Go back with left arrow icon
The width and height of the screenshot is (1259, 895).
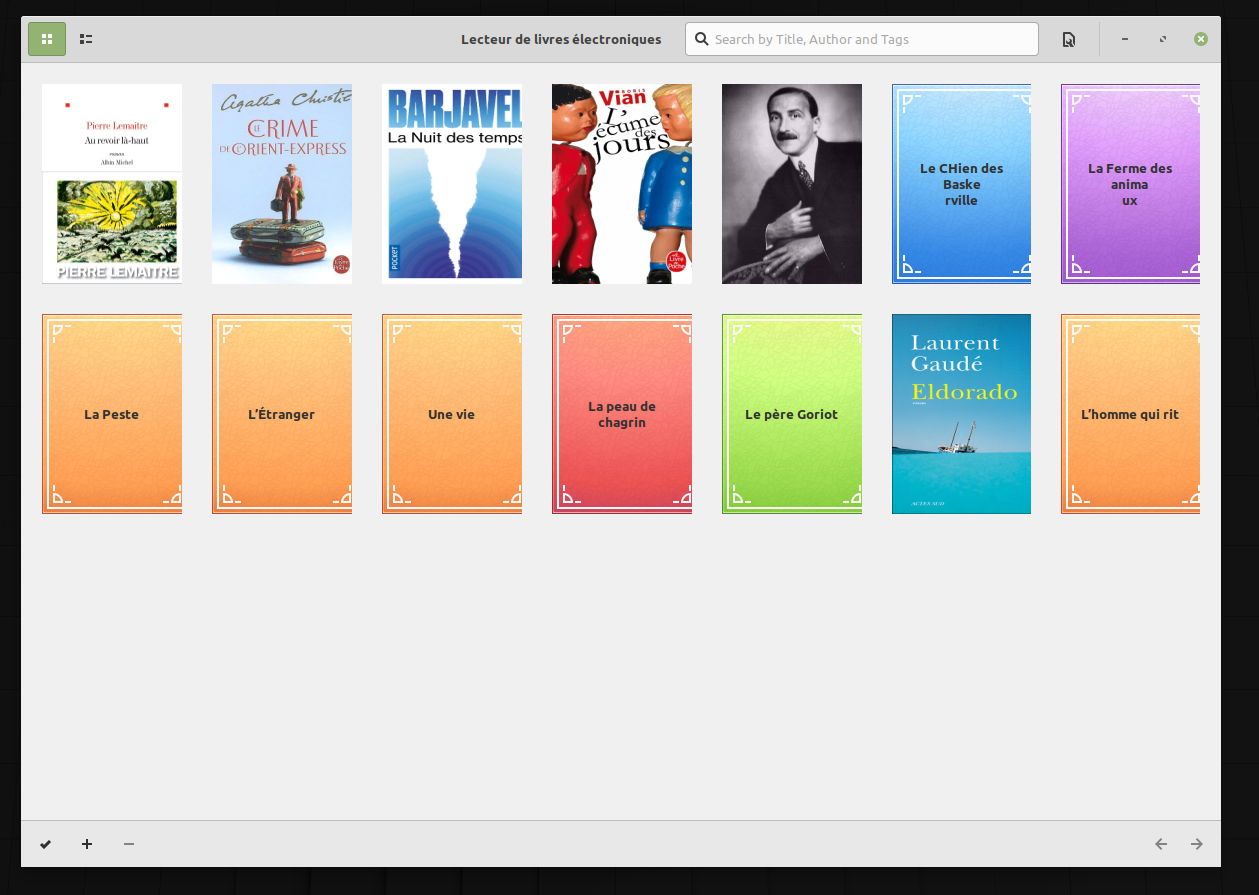[x=1161, y=844]
